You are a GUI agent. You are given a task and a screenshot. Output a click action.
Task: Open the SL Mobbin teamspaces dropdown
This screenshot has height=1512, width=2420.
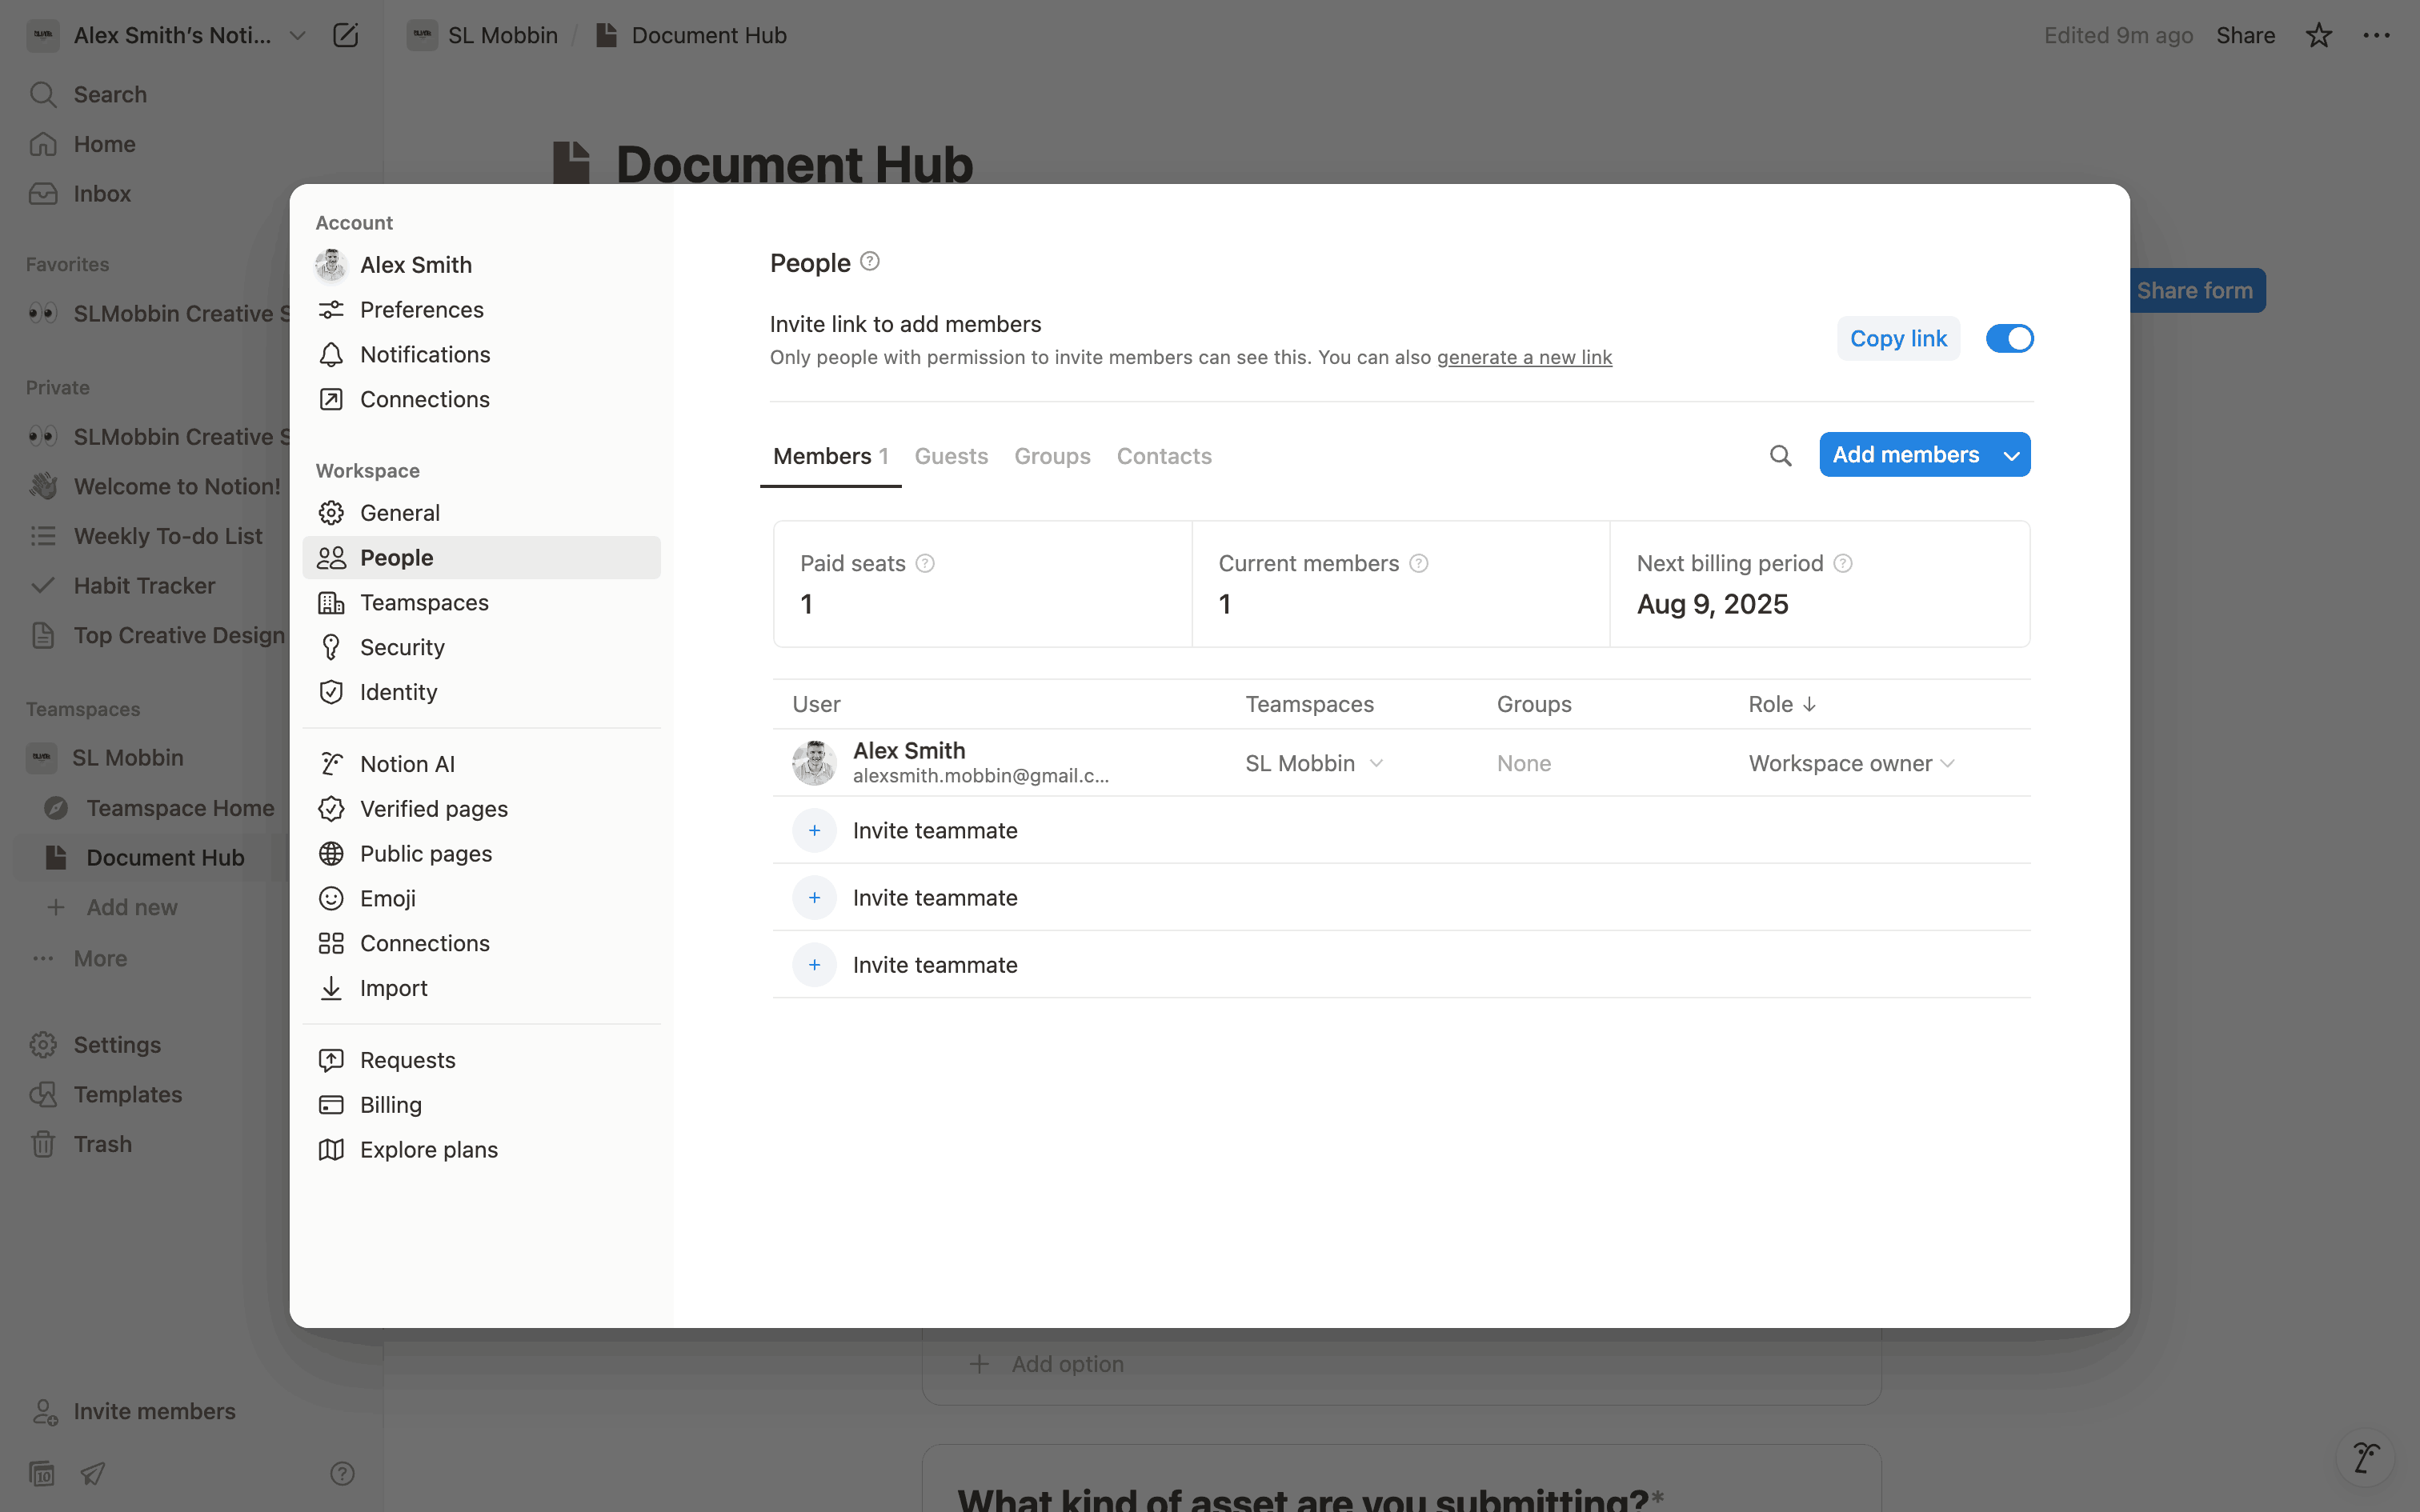tap(1314, 764)
